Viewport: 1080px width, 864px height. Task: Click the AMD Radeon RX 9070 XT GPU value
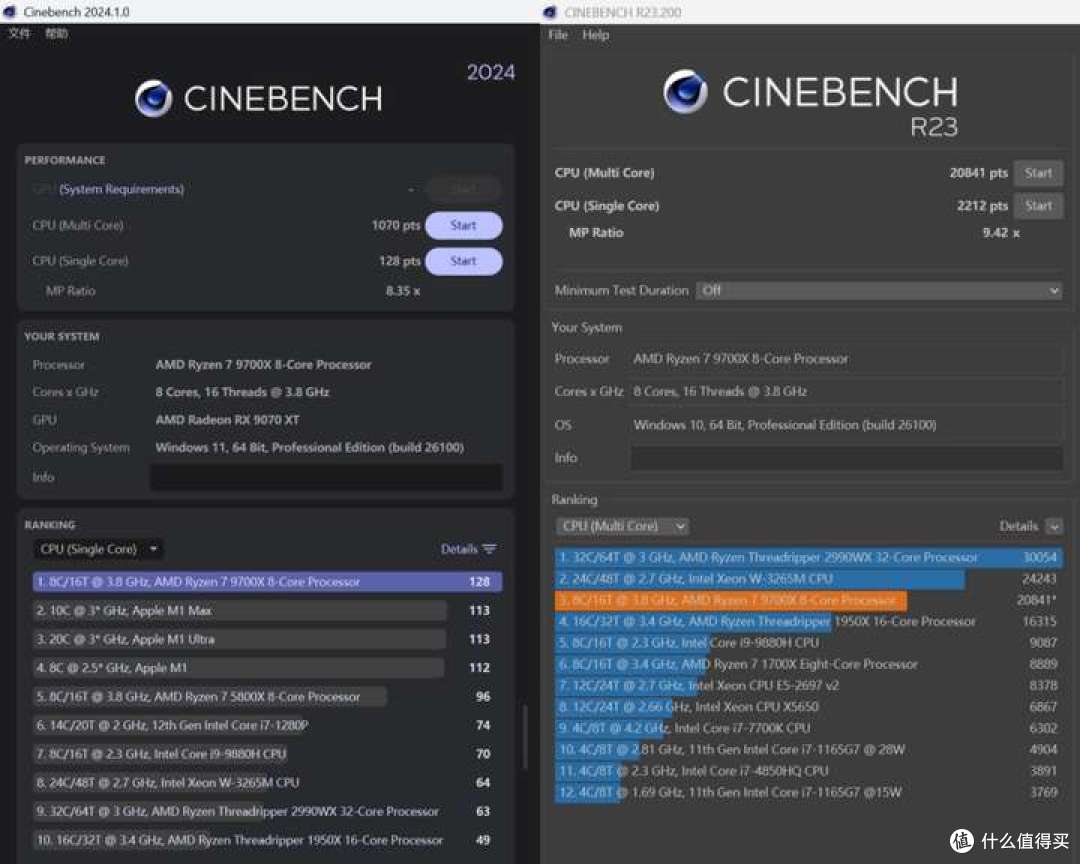(227, 420)
